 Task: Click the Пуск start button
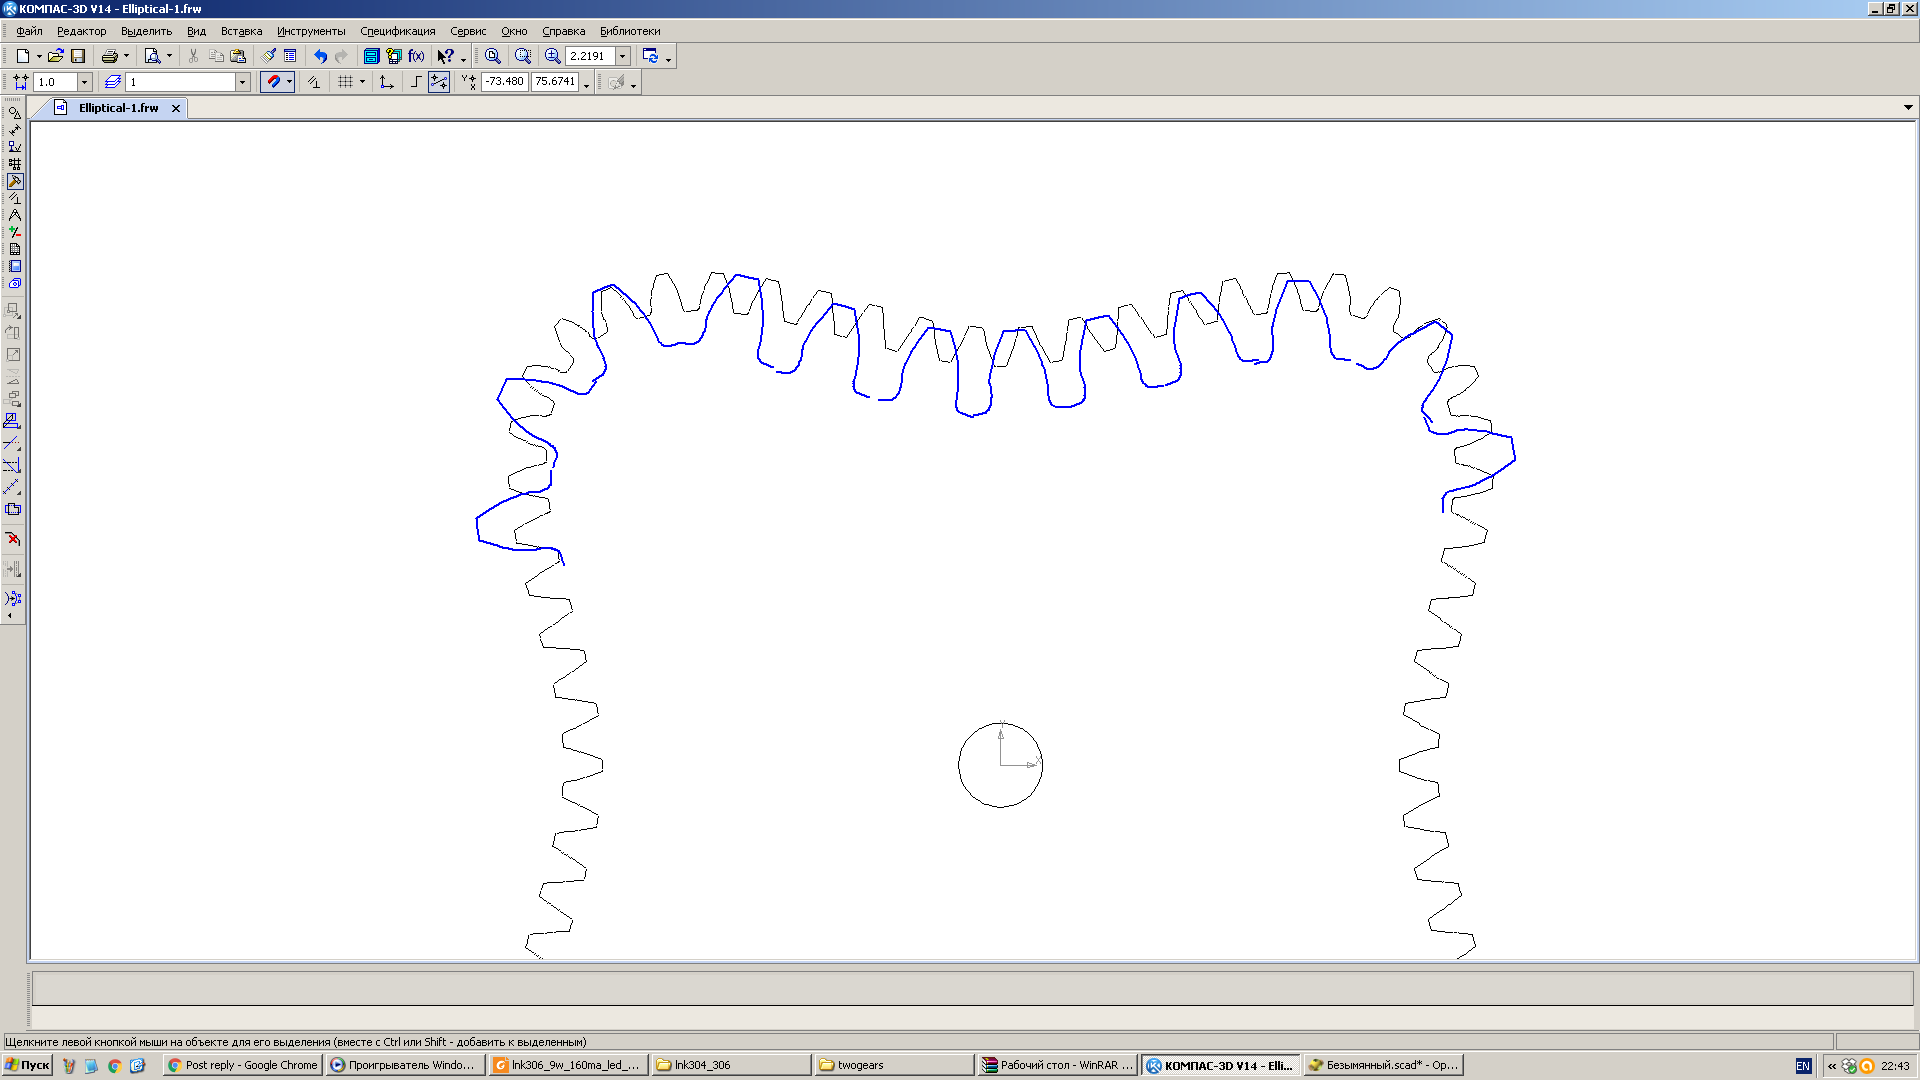tap(27, 1065)
